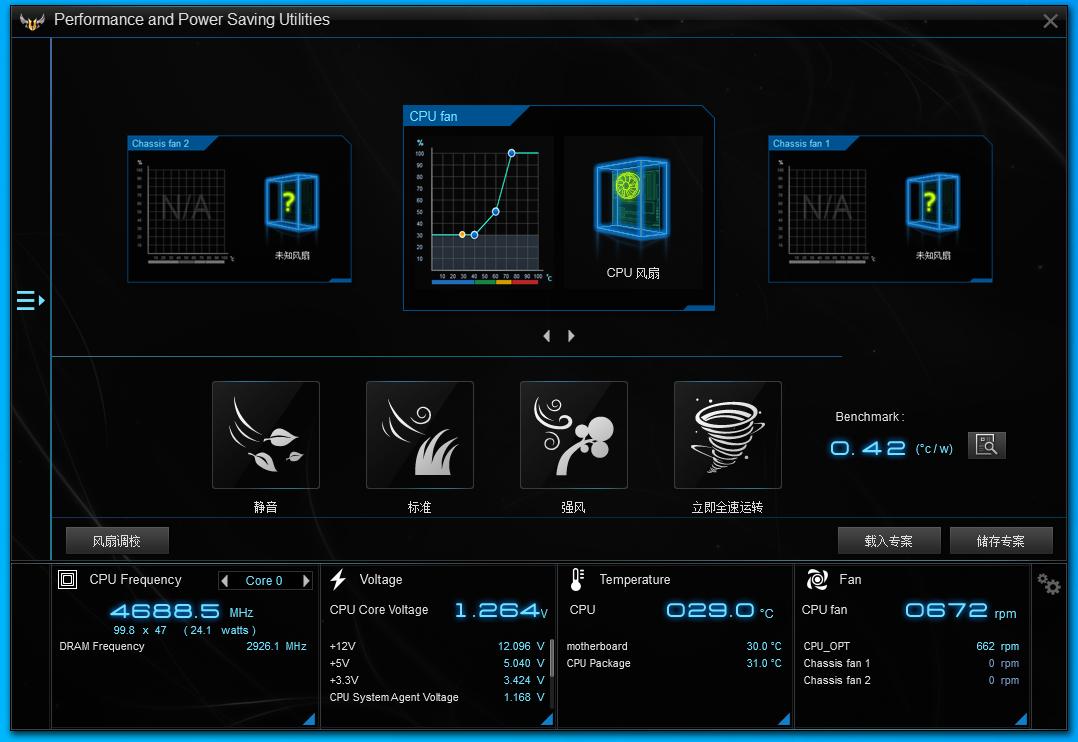Click the Benchmark magnifier icon
This screenshot has width=1078, height=742.
987,446
